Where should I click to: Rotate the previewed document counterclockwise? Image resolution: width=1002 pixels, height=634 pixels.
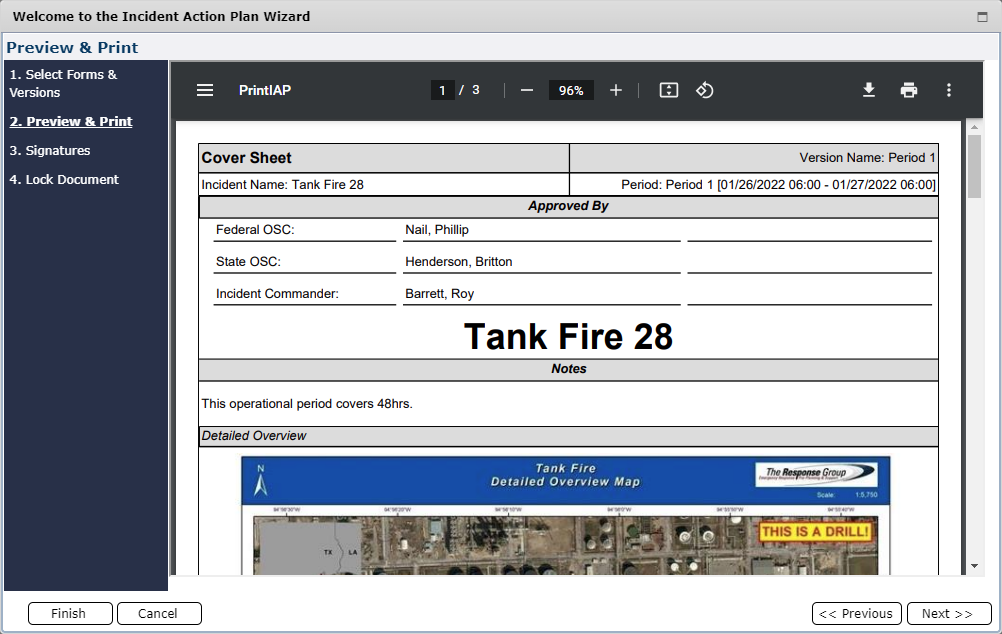point(705,90)
